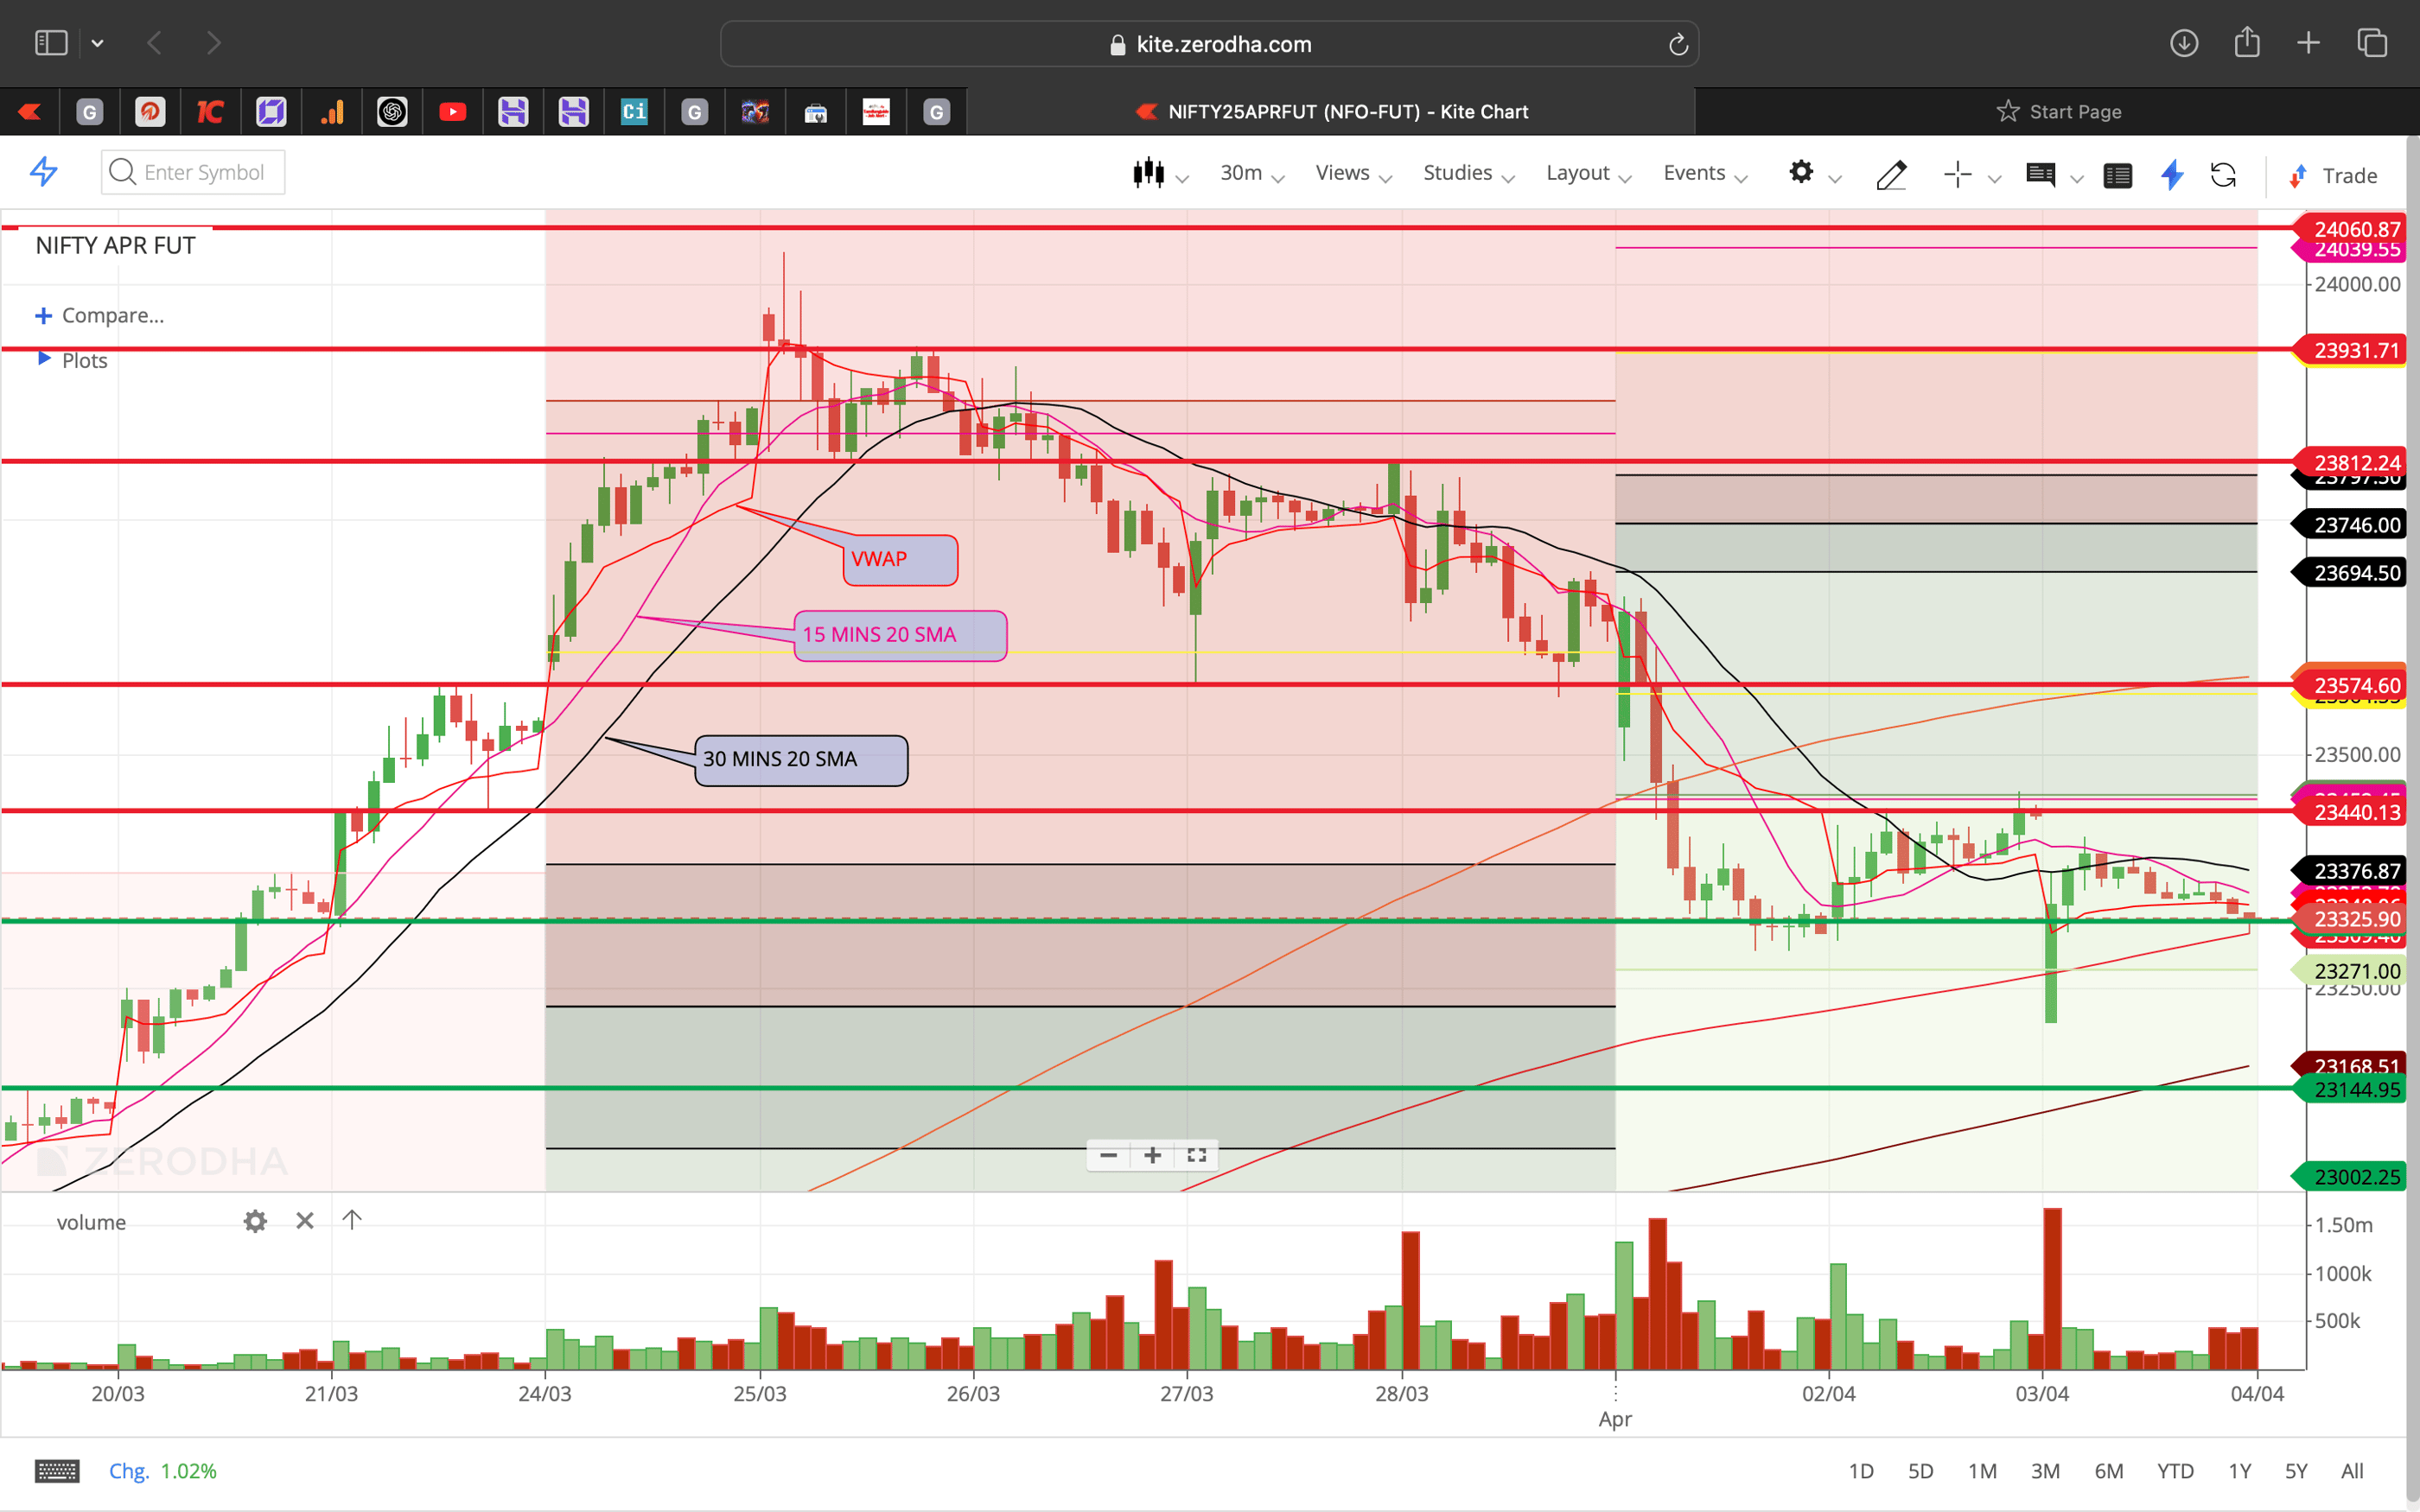Enable fullscreen chart mode

(1196, 1155)
